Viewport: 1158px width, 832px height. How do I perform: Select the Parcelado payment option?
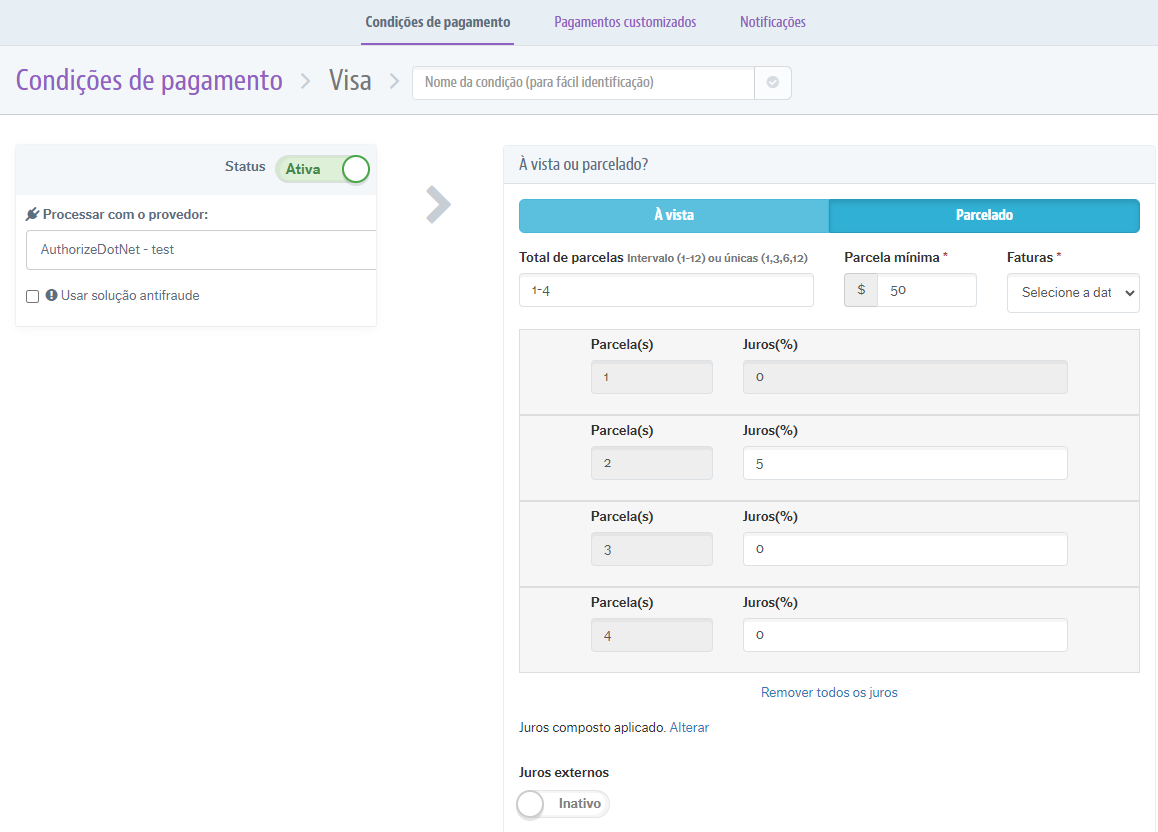pos(984,215)
